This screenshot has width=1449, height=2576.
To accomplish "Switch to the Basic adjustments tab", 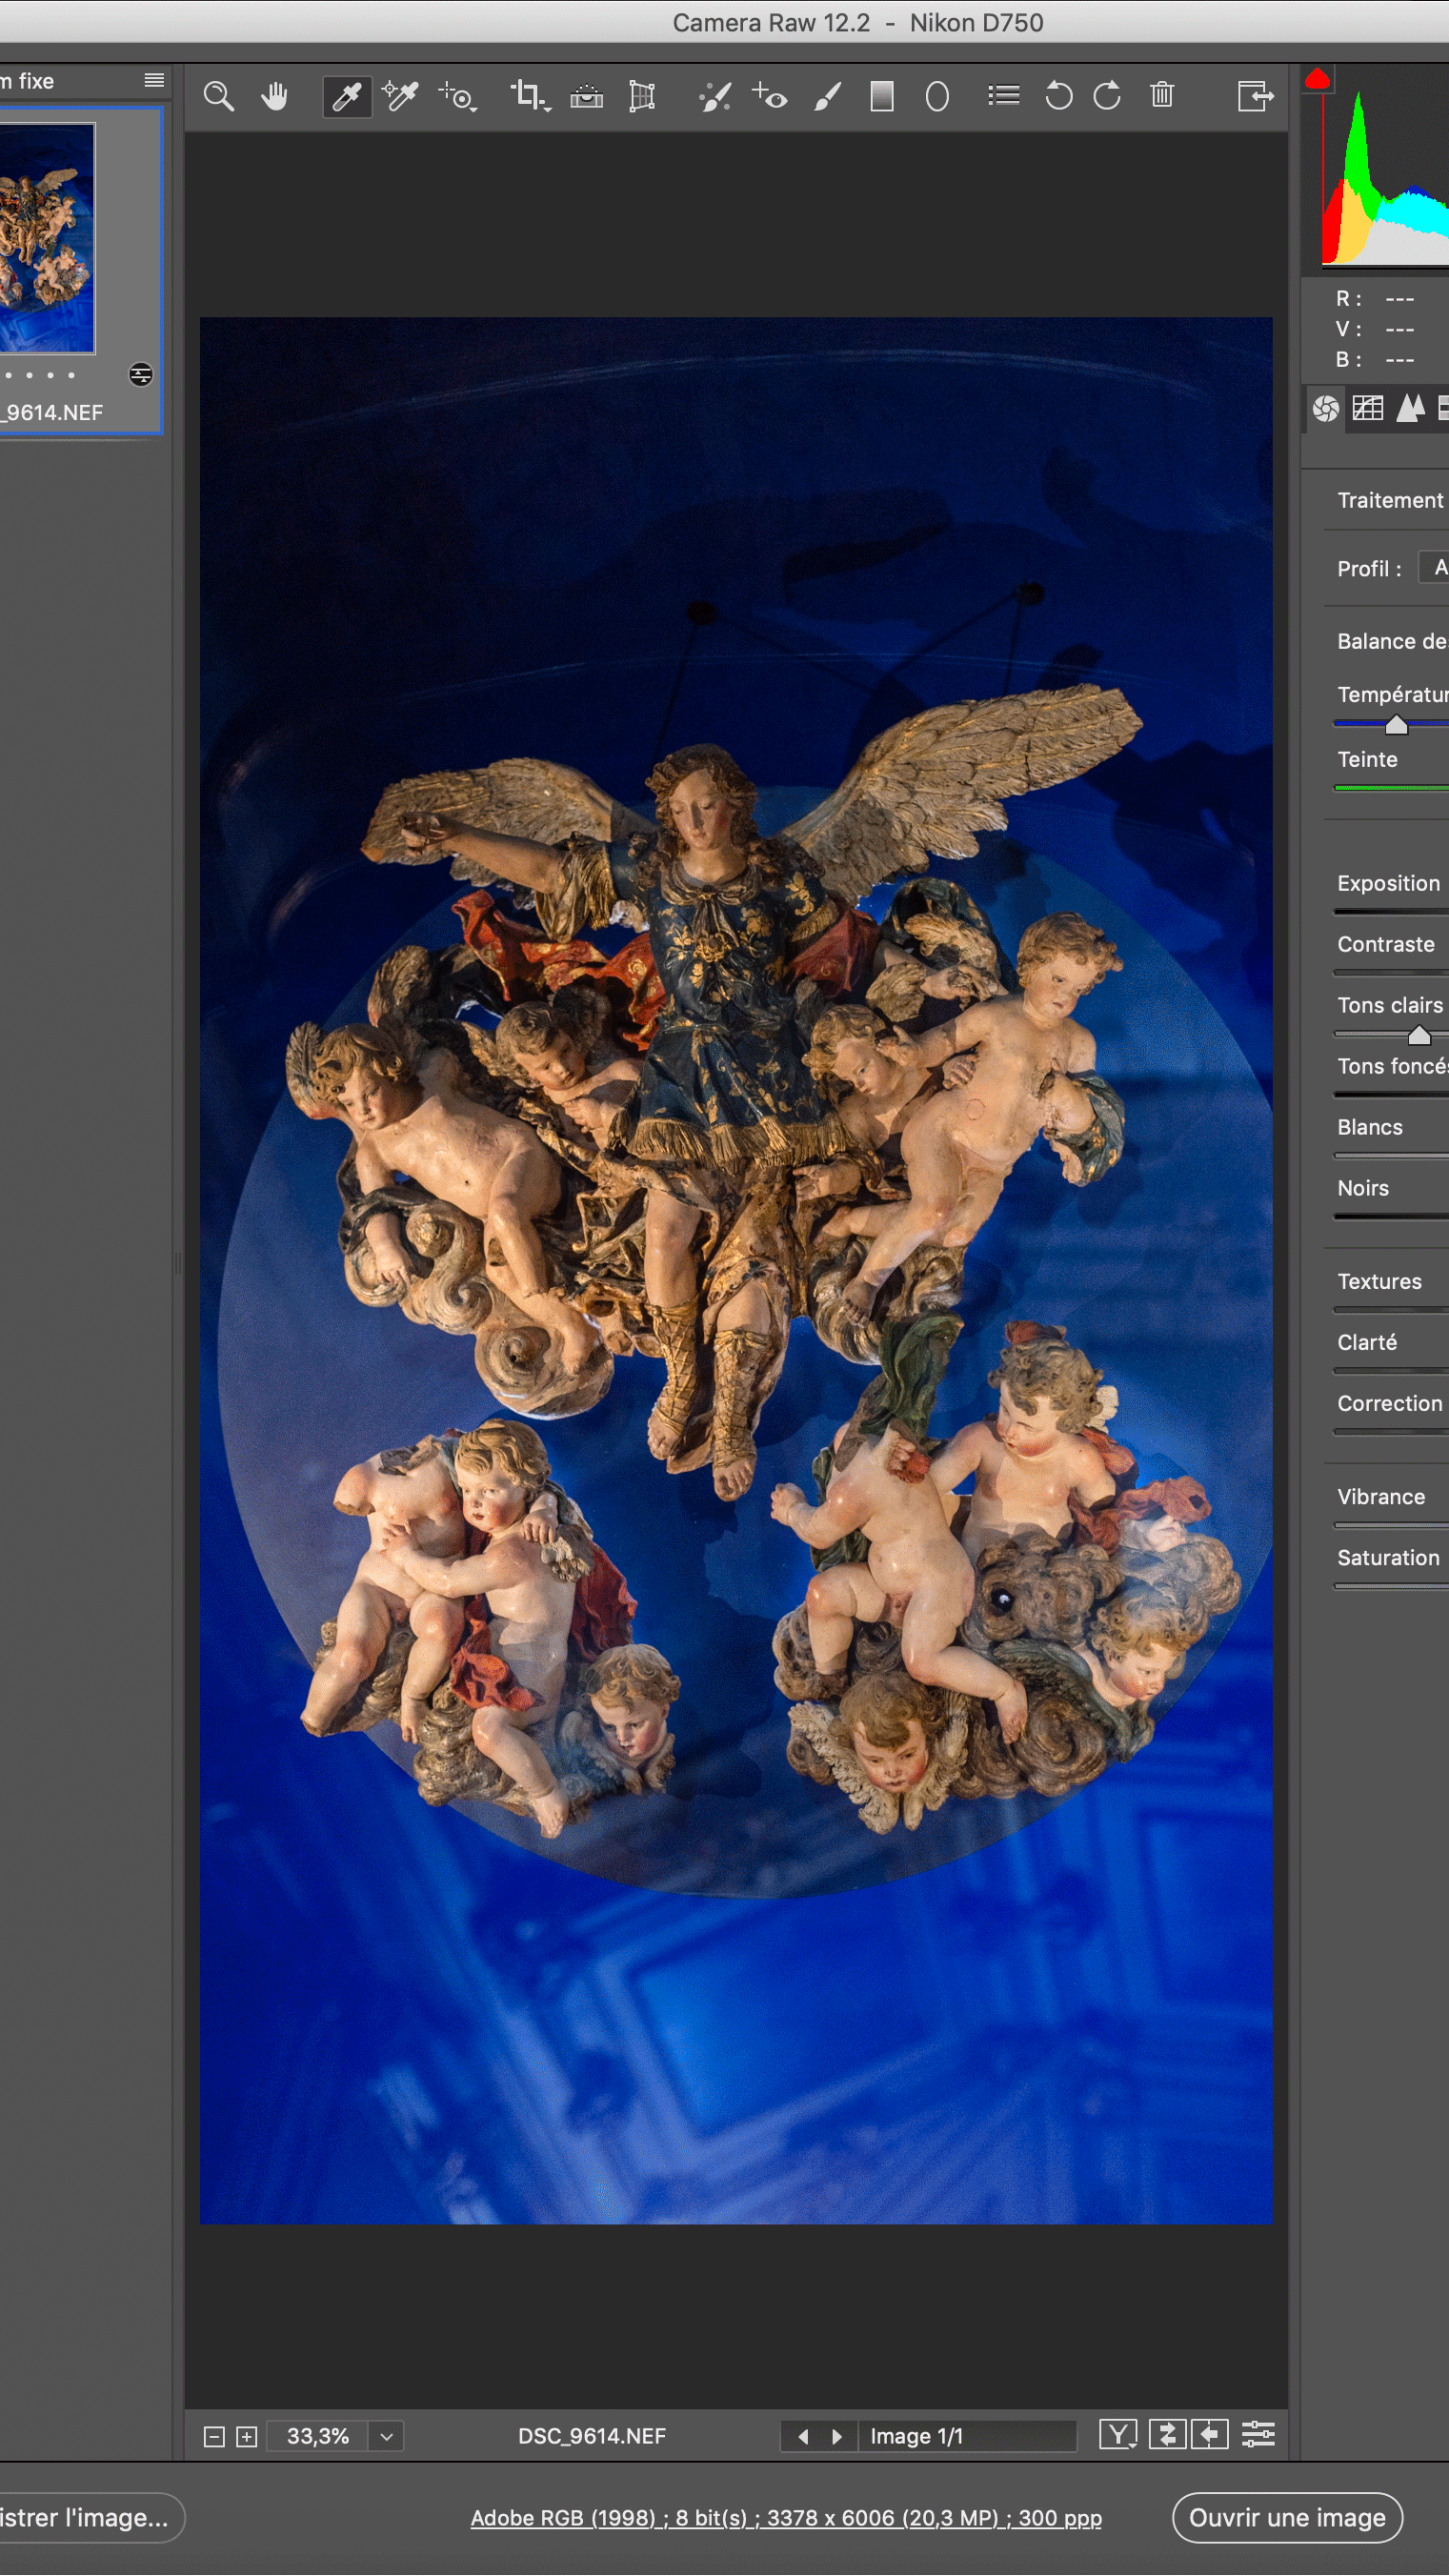I will coord(1326,408).
